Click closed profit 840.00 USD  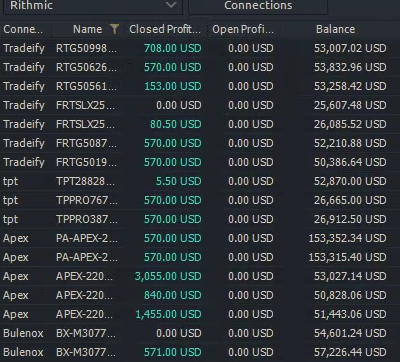pyautogui.click(x=172, y=295)
